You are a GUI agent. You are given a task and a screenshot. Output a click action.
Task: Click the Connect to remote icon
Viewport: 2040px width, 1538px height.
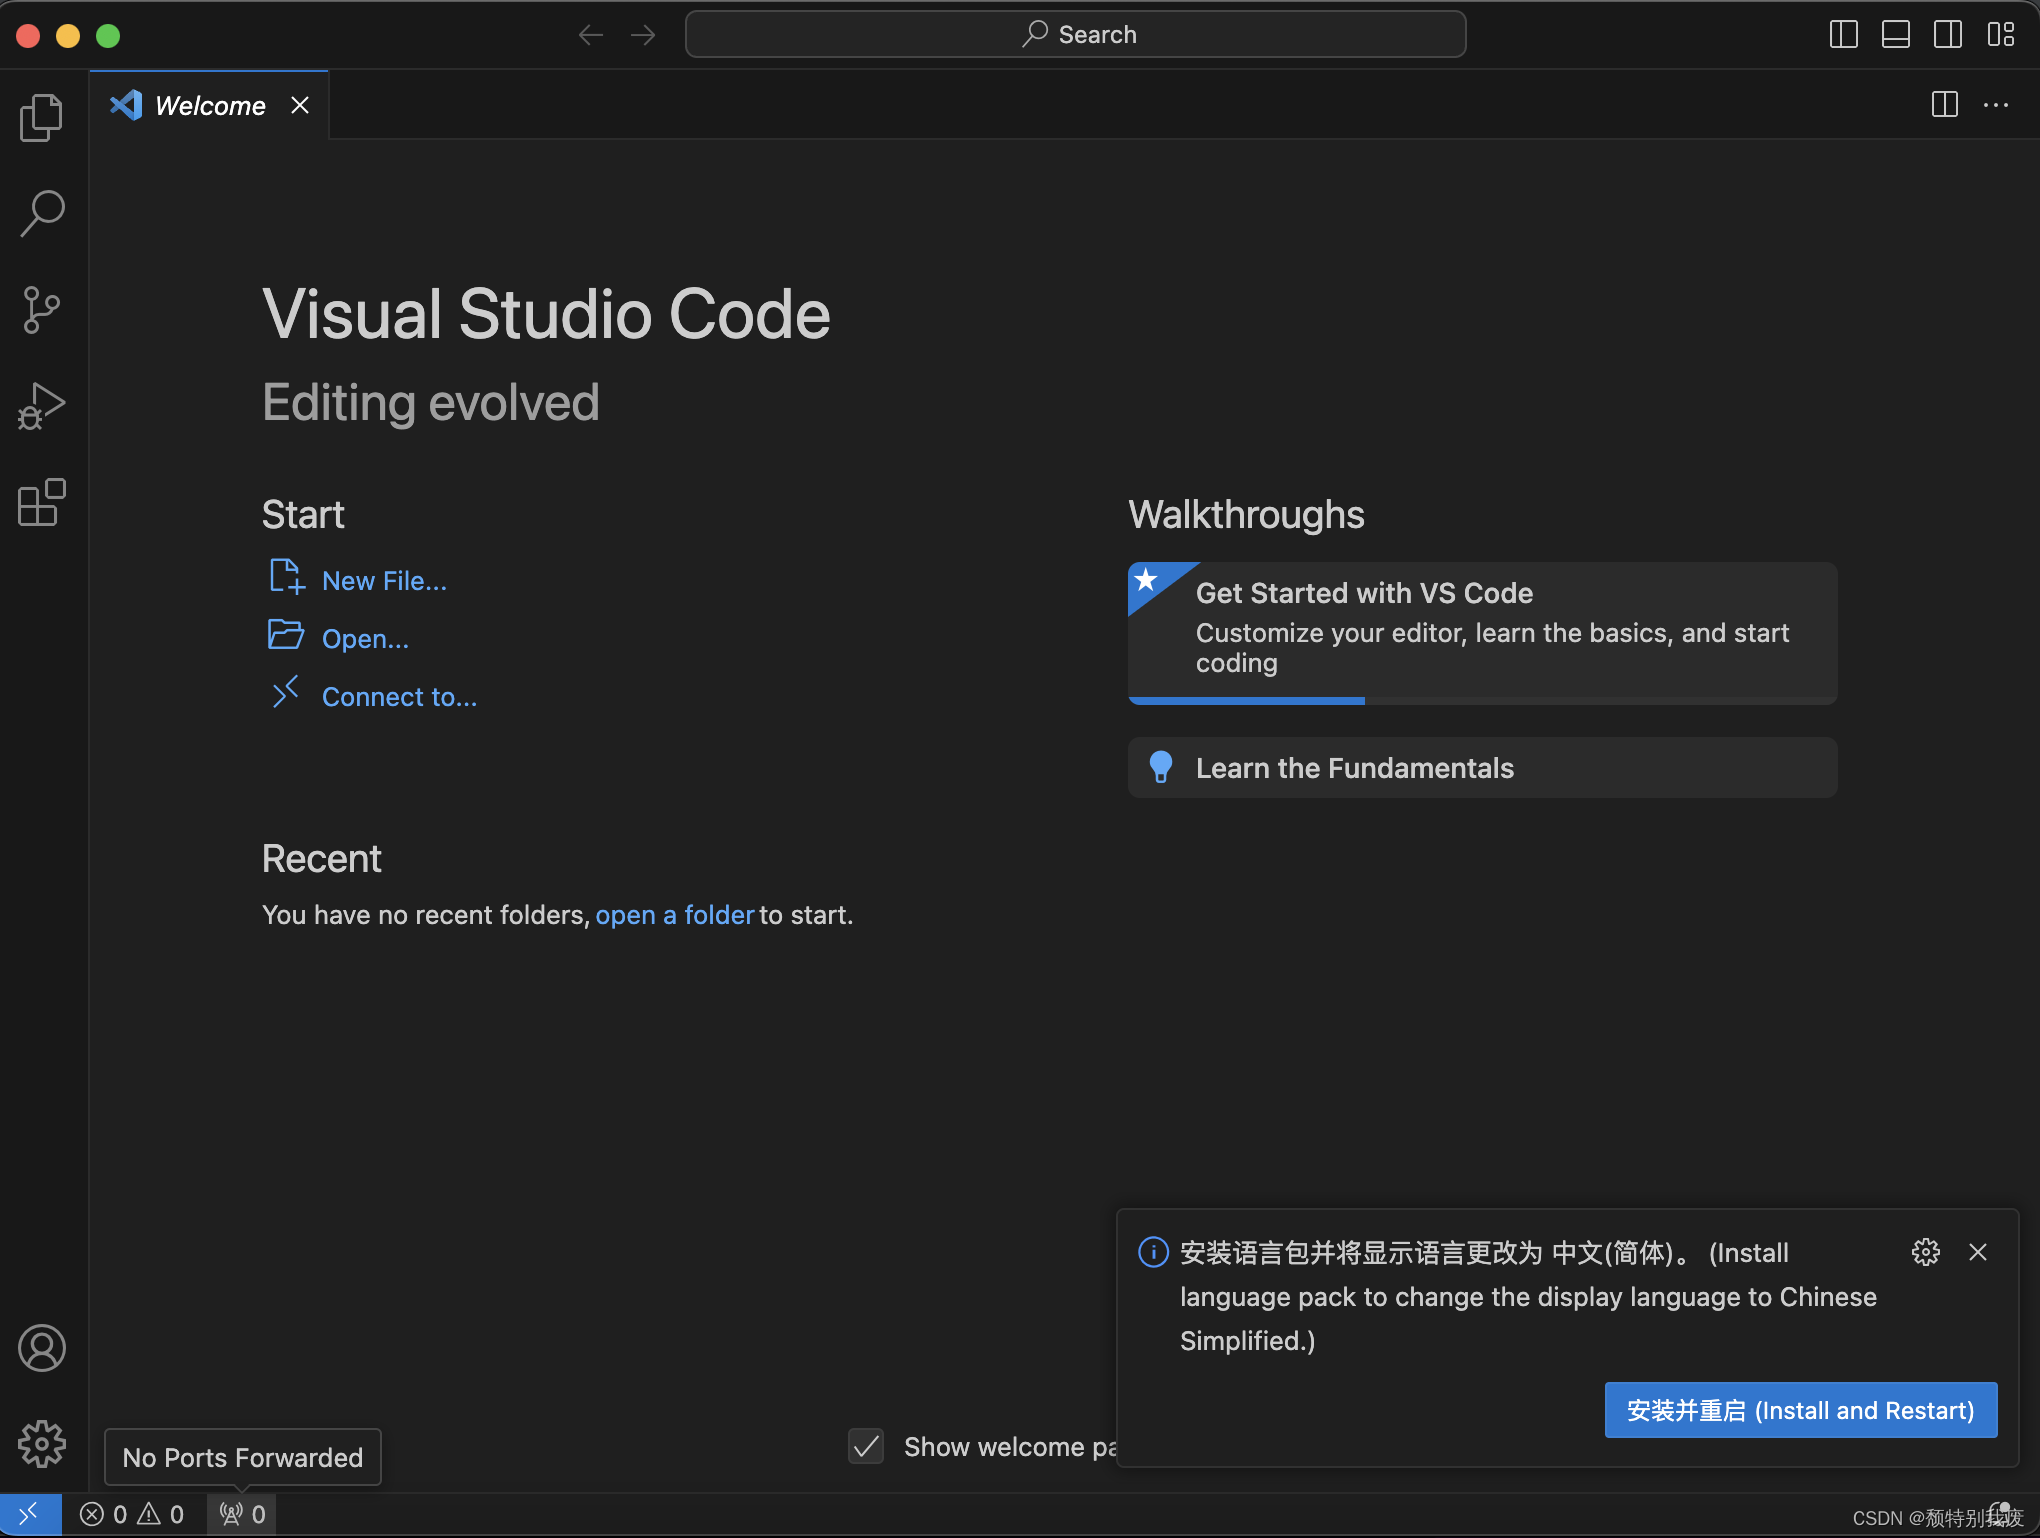point(286,692)
